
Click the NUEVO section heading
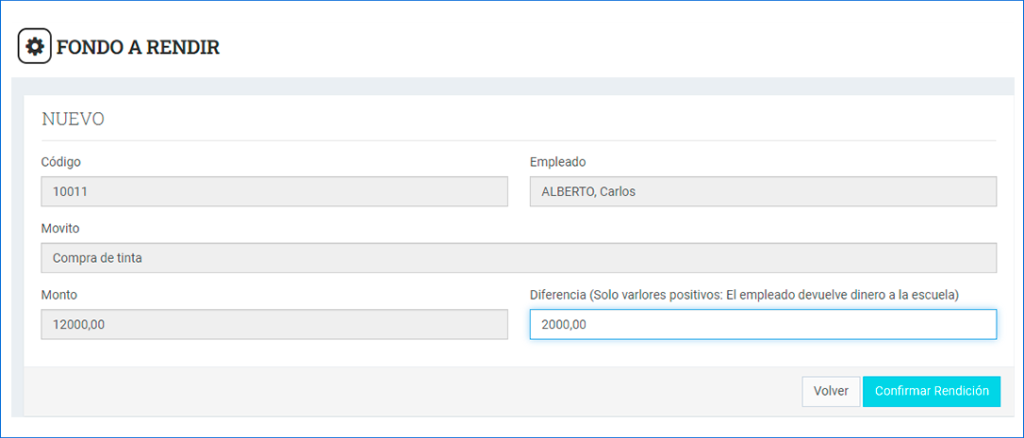73,119
